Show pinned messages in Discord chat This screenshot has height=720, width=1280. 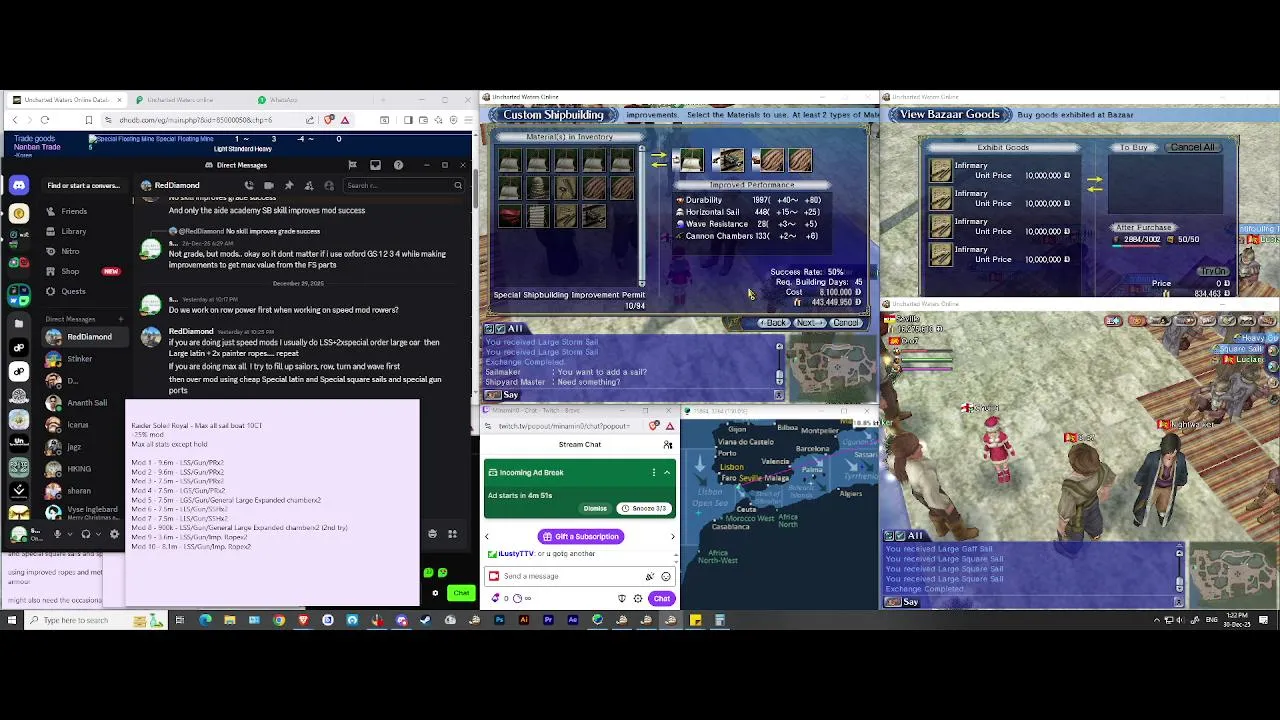pyautogui.click(x=289, y=185)
